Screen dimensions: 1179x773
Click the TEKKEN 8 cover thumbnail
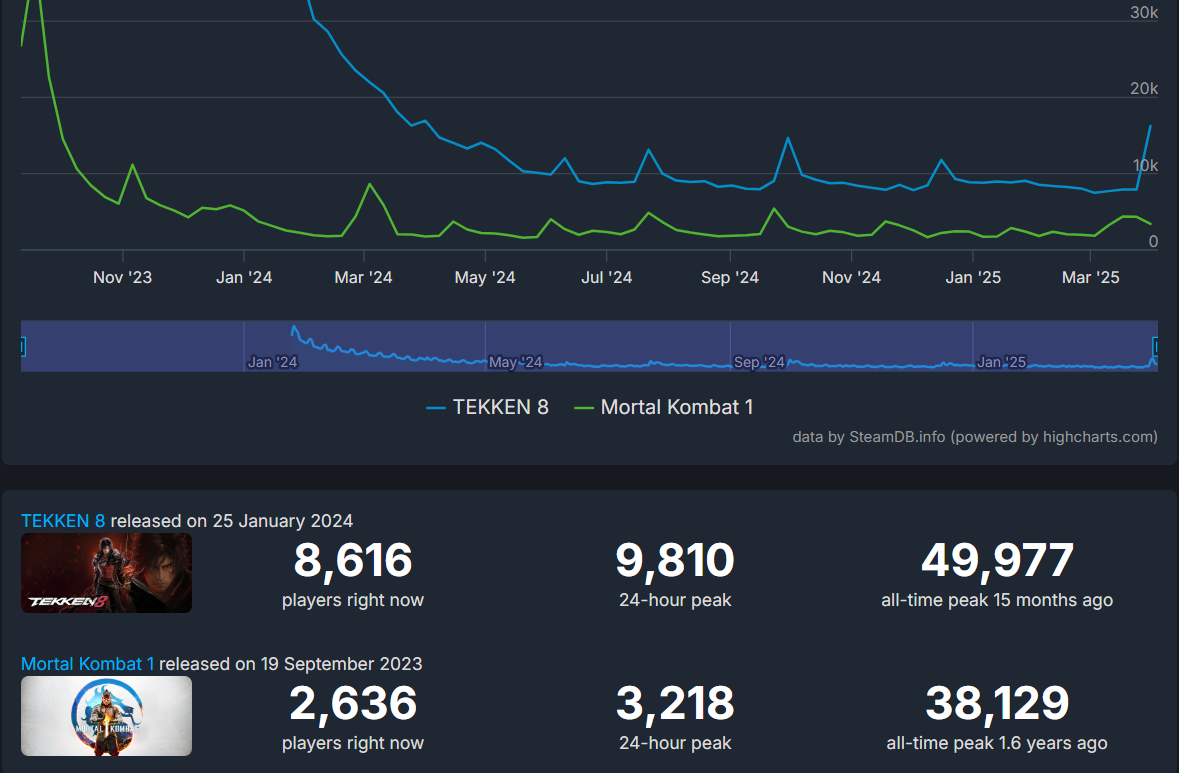pos(106,573)
